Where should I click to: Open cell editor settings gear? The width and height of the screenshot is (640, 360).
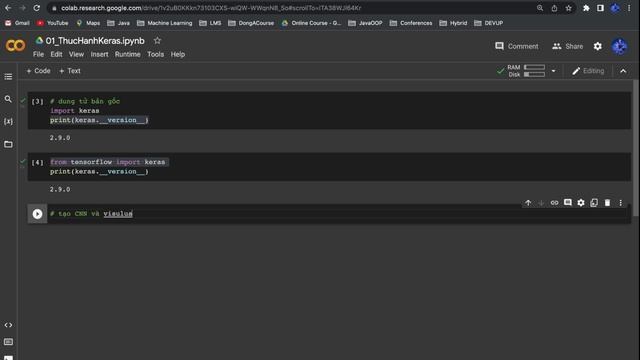coord(581,203)
